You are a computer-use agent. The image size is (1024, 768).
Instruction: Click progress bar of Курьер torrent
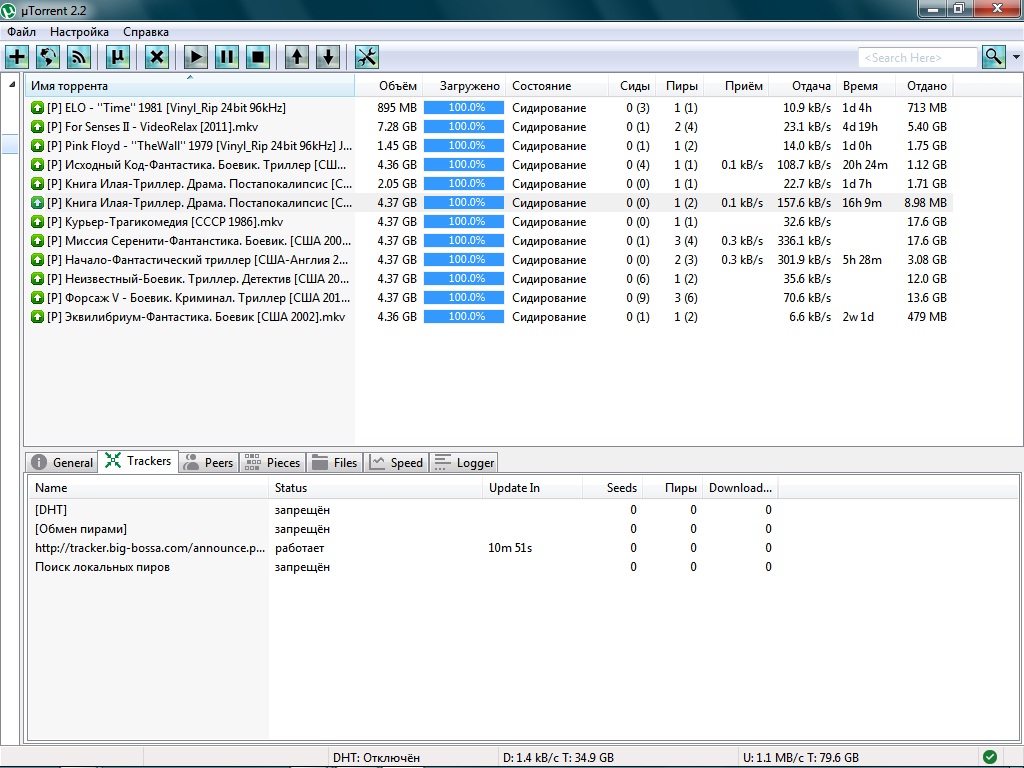click(464, 221)
